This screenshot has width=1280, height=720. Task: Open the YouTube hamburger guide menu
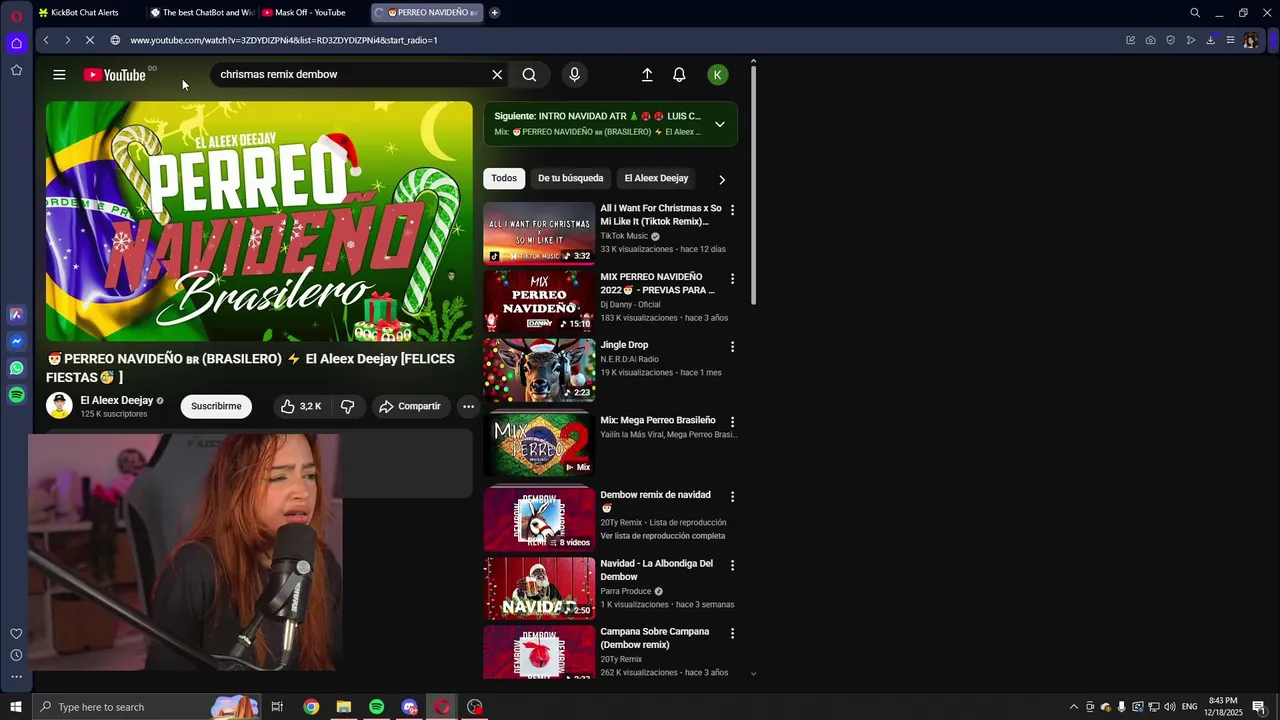tap(59, 75)
